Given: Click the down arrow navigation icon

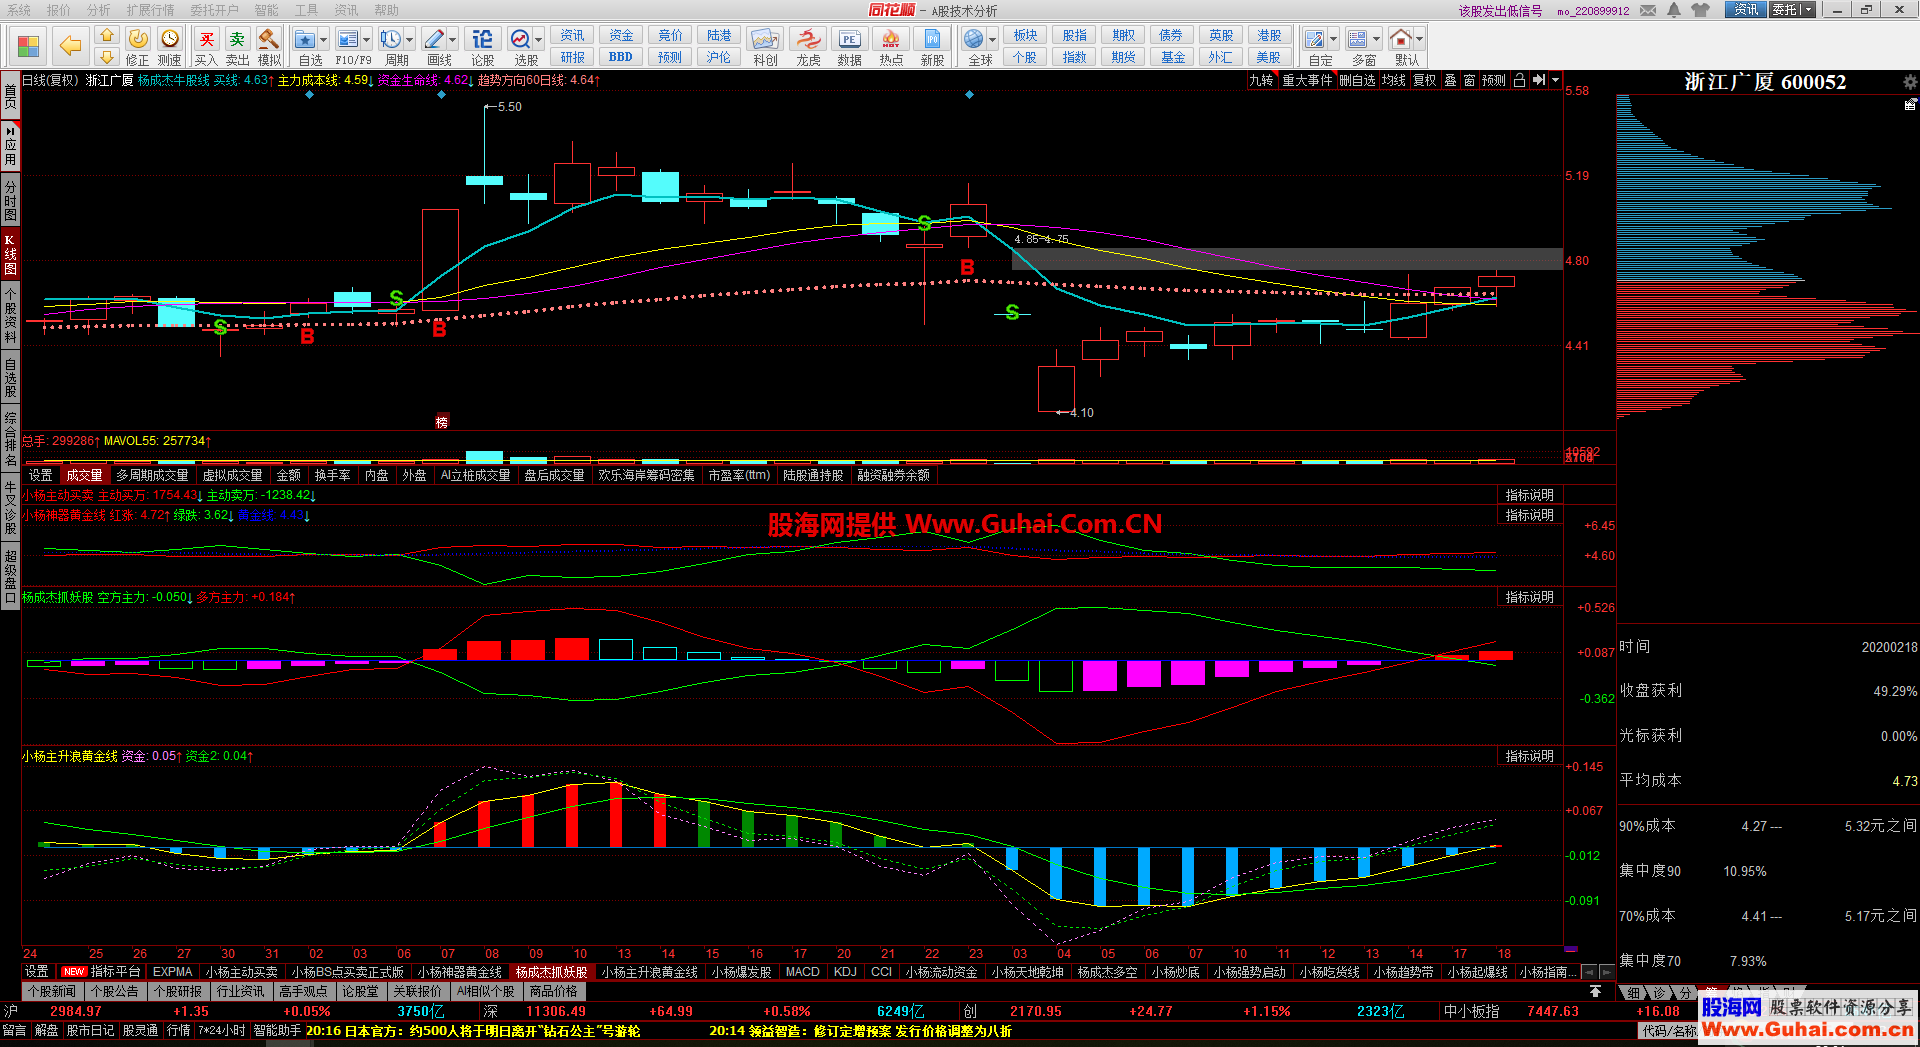Looking at the screenshot, I should pos(107,57).
